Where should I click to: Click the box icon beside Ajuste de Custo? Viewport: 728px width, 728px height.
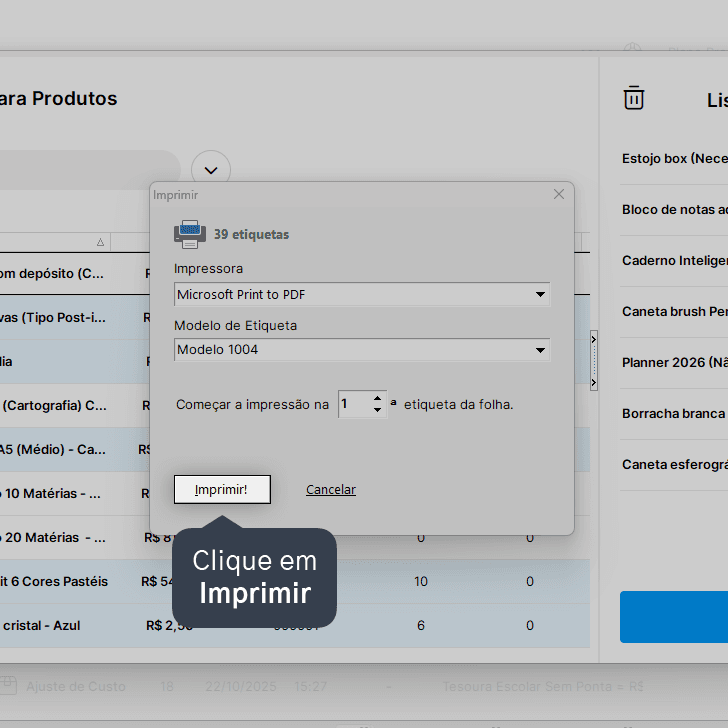(8, 686)
